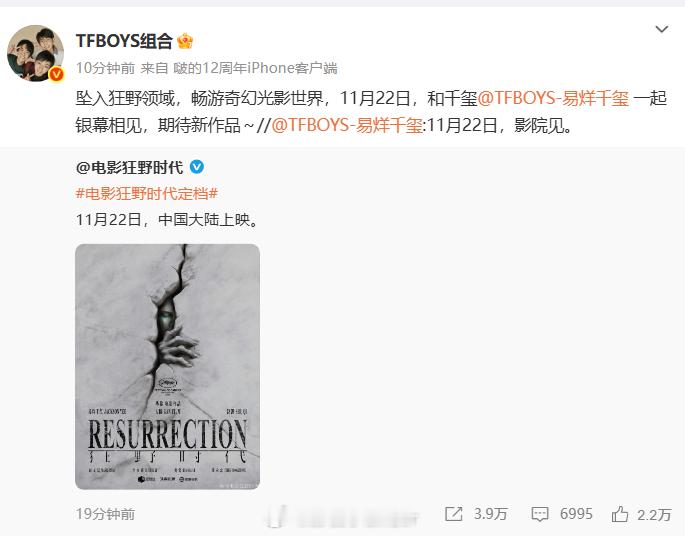The image size is (685, 536).
Task: View the 6995 comments count
Action: 576,514
